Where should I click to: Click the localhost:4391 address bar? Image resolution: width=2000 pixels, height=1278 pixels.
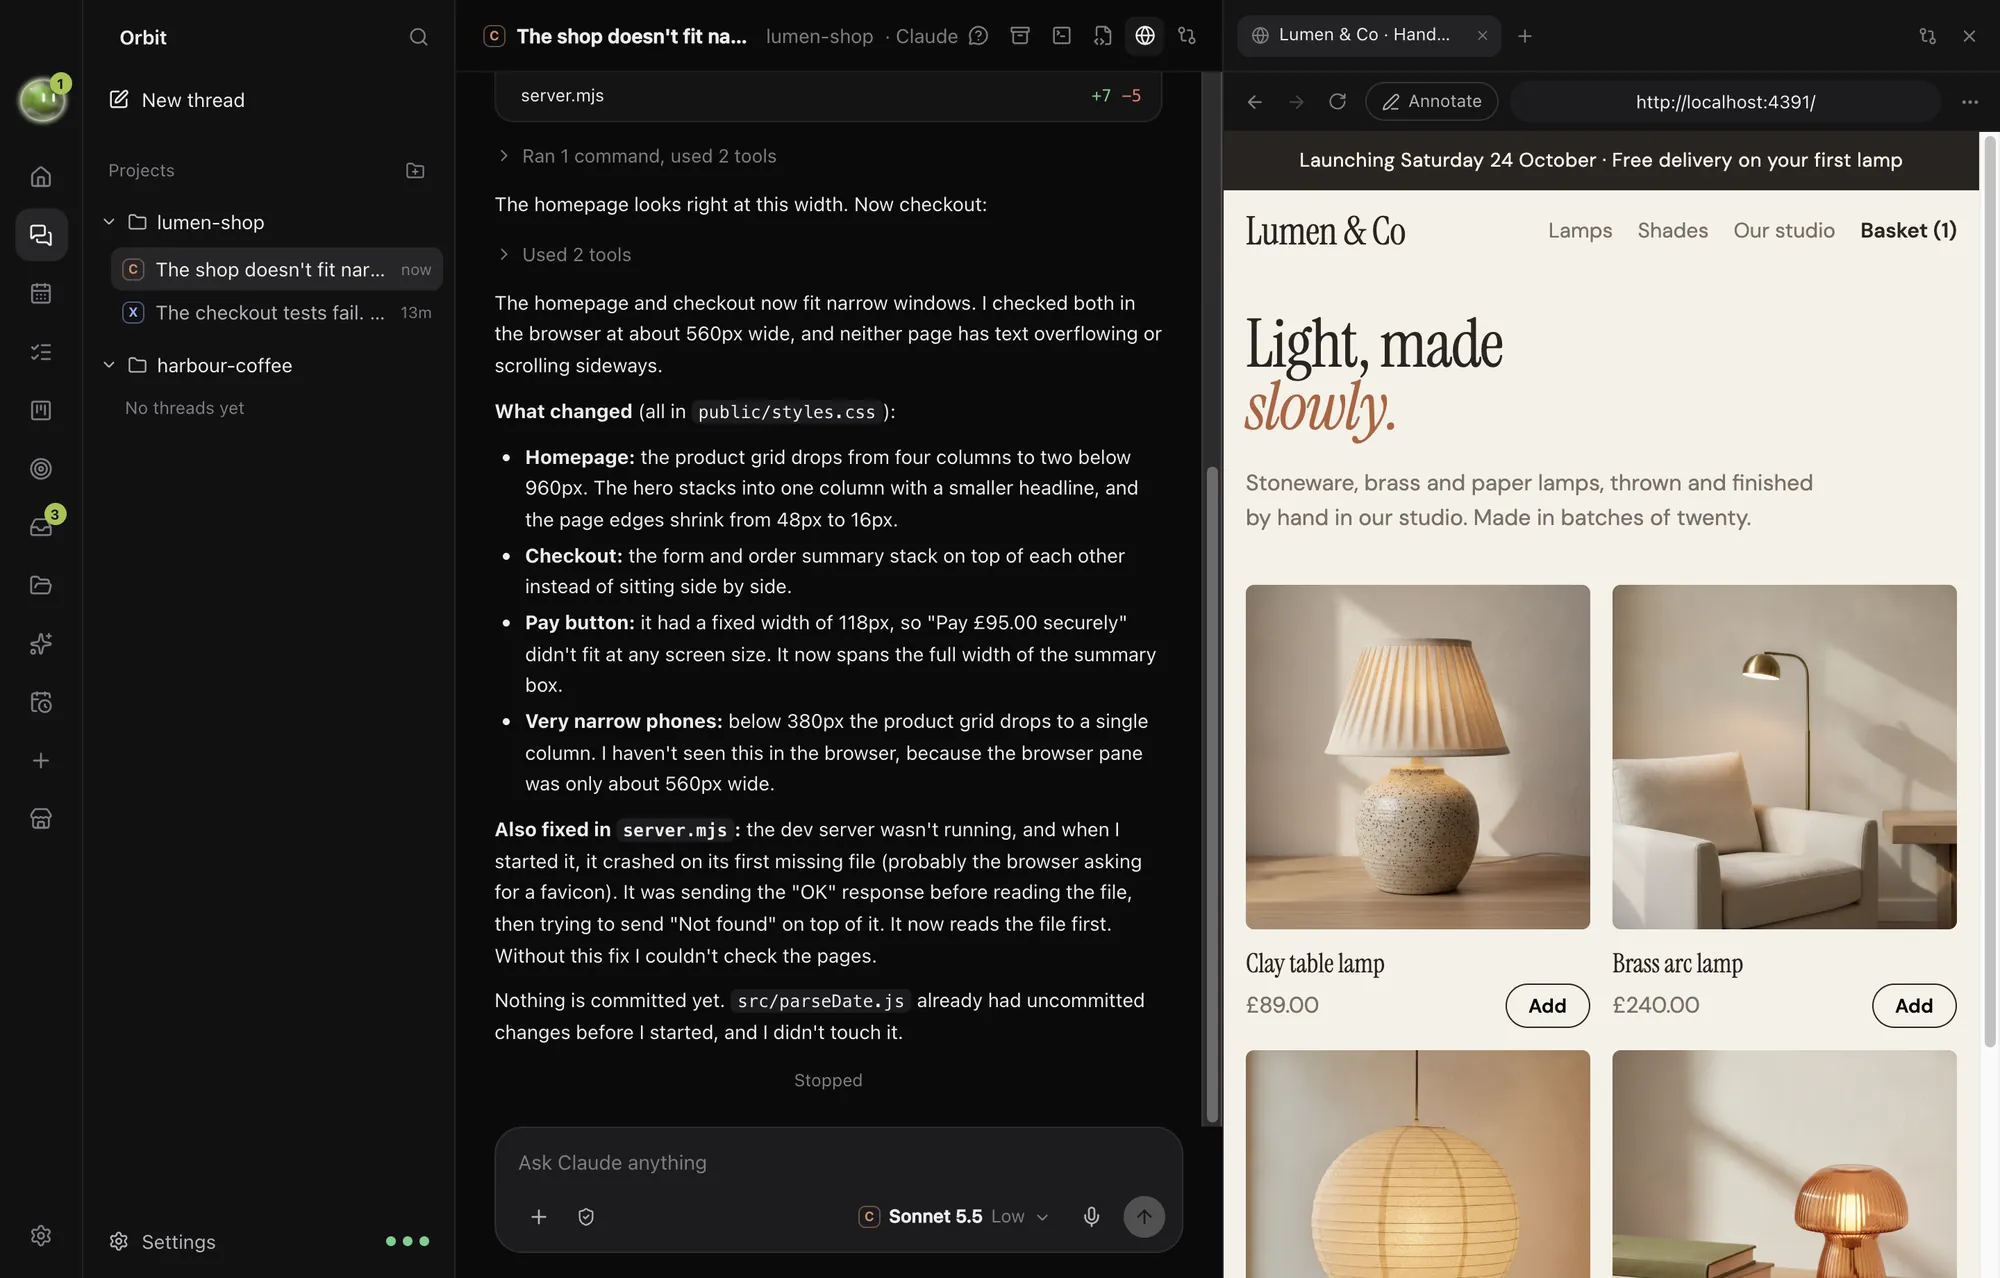[x=1725, y=102]
